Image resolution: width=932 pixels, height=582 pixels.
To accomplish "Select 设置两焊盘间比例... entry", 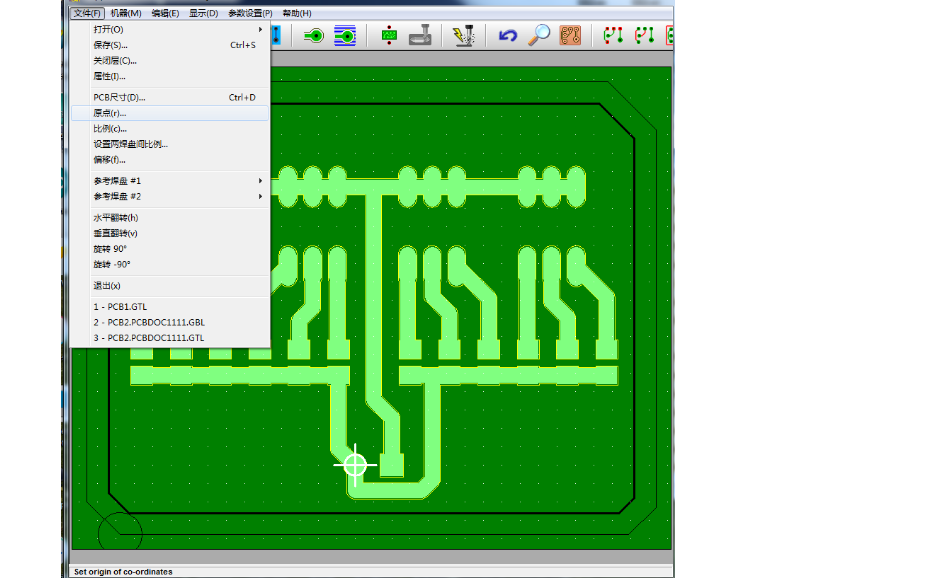I will point(170,144).
